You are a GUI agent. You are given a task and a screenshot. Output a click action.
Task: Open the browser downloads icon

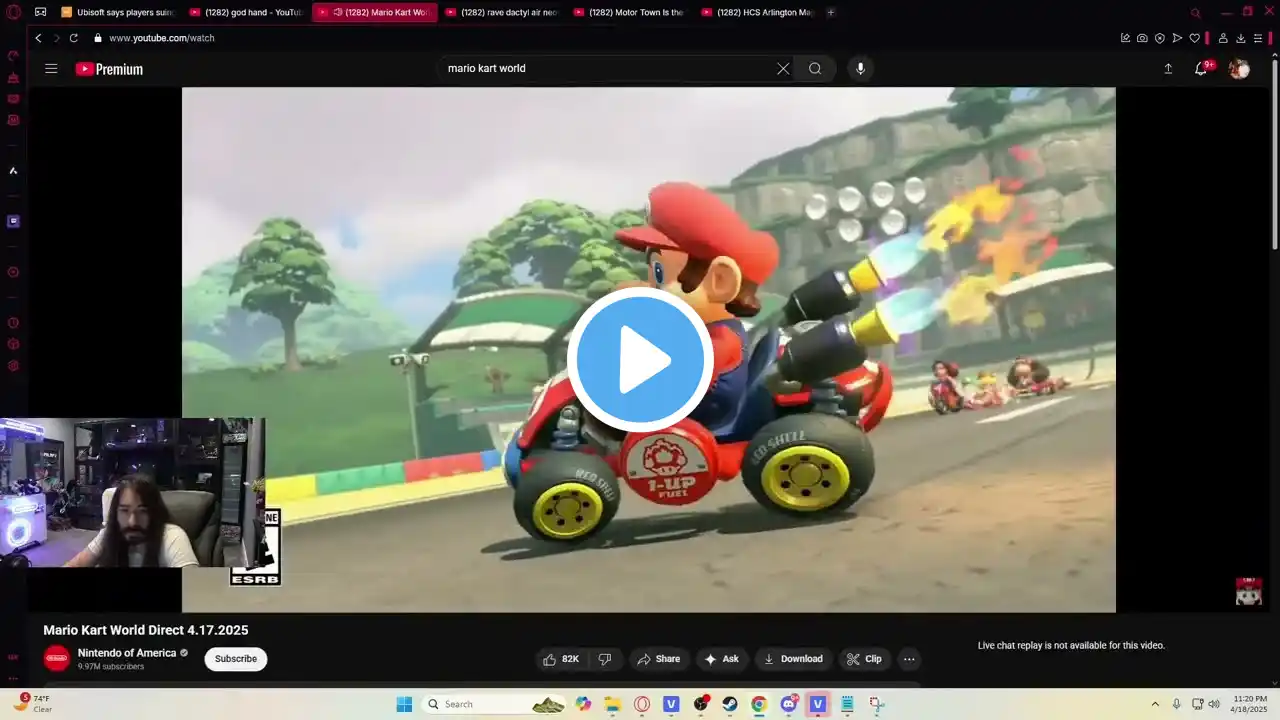1240,38
